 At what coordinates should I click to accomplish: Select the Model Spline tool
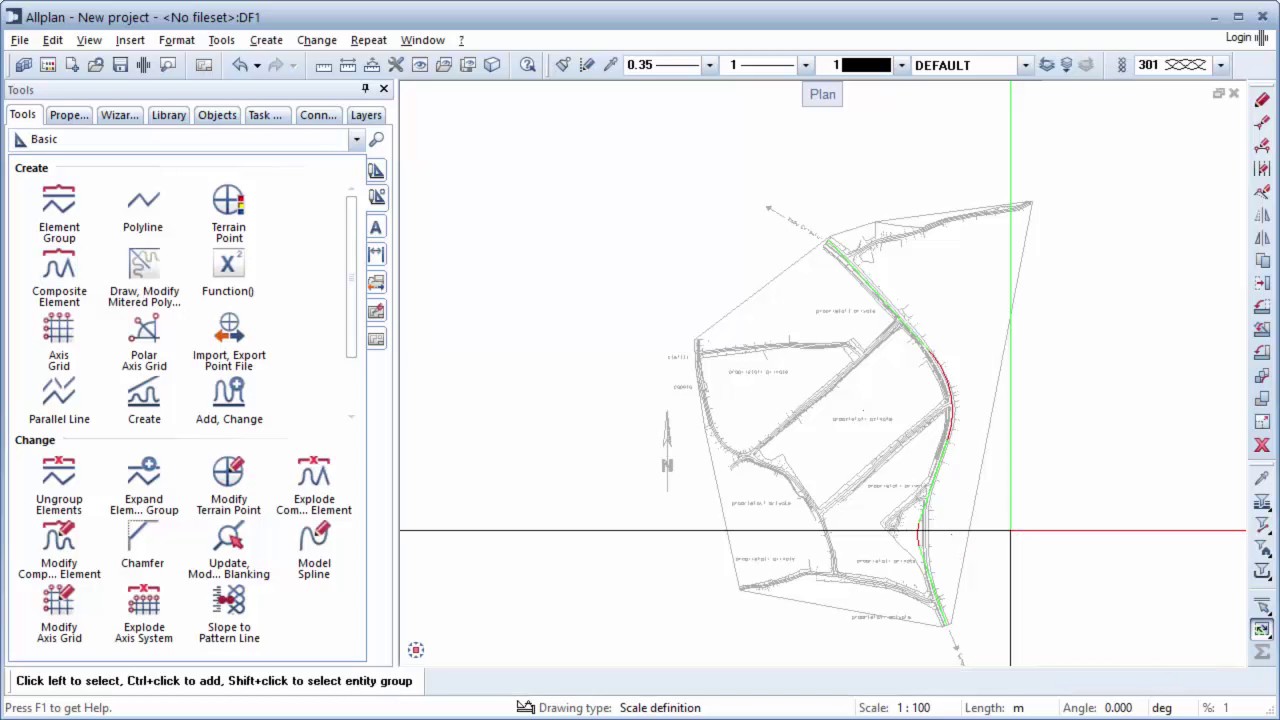(x=314, y=550)
